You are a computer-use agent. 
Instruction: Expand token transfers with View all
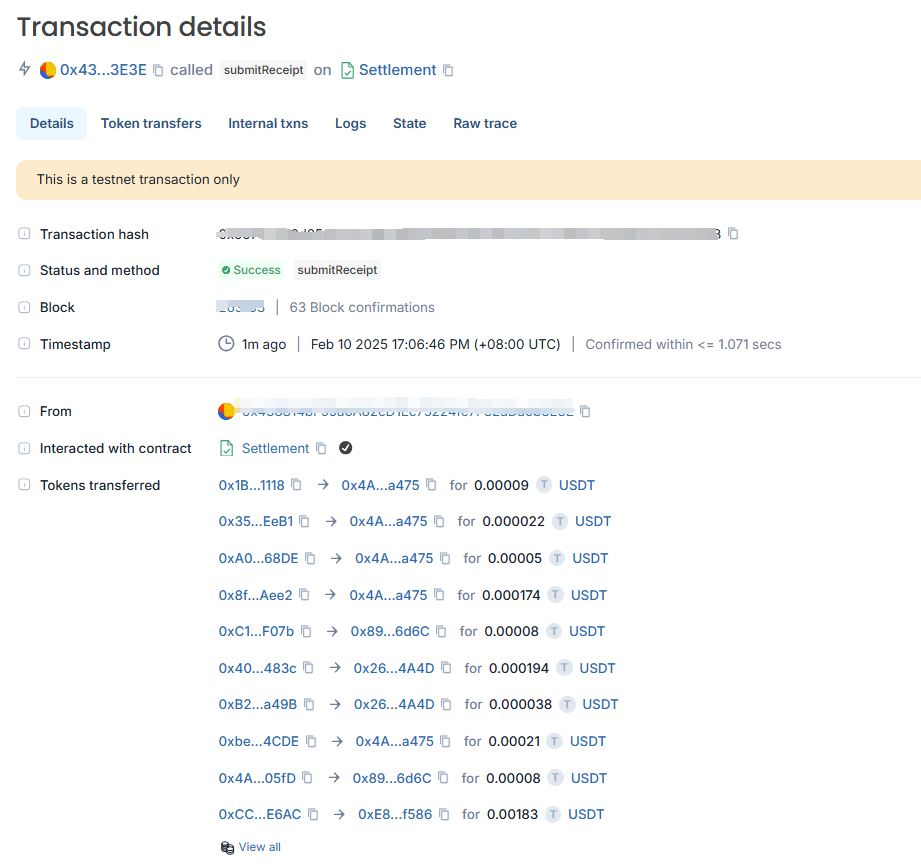click(259, 847)
